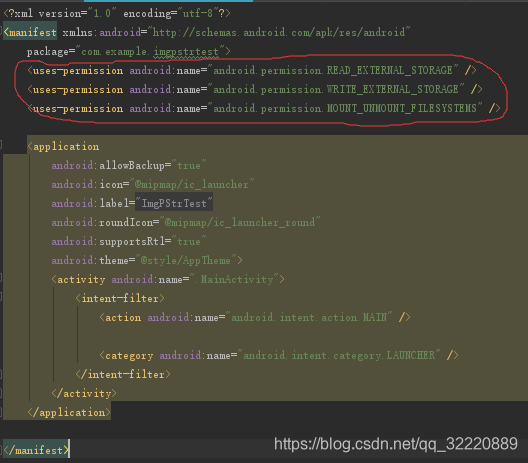This screenshot has width=528, height=463.
Task: Click the package attribute name
Action: pyautogui.click(x=48, y=52)
